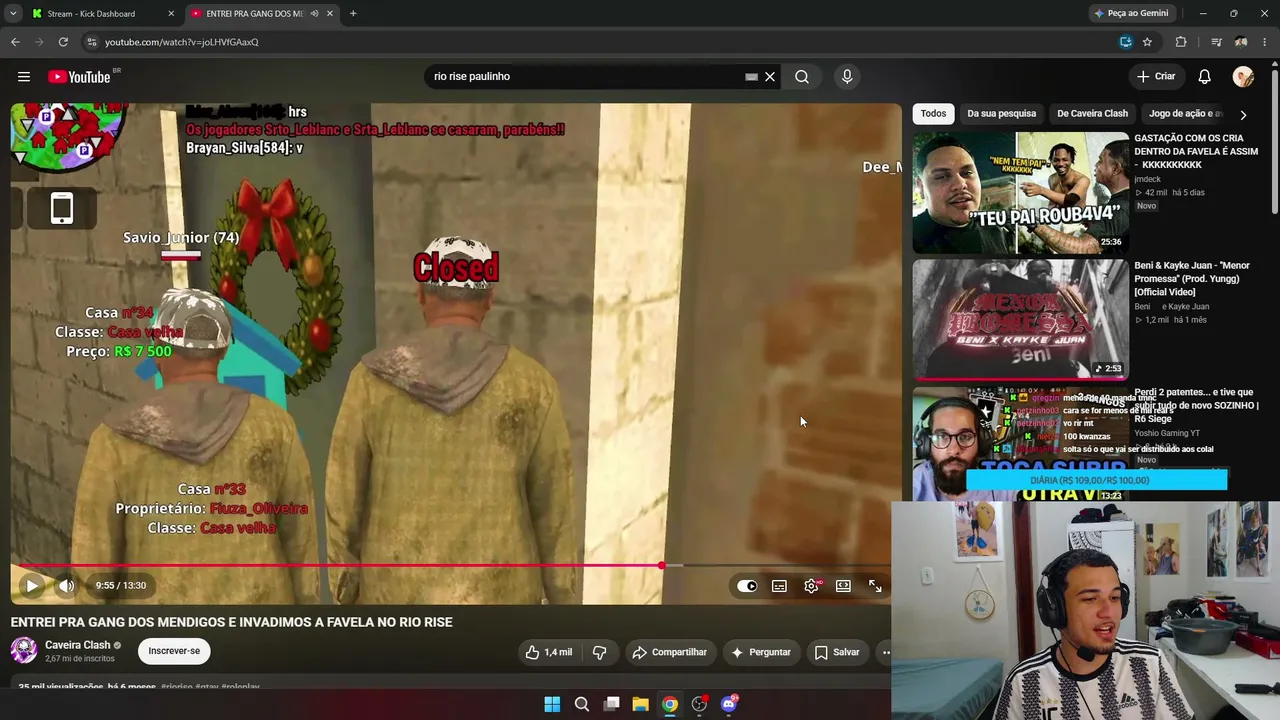Go back in browser history
This screenshot has height=720, width=1280.
pyautogui.click(x=15, y=42)
